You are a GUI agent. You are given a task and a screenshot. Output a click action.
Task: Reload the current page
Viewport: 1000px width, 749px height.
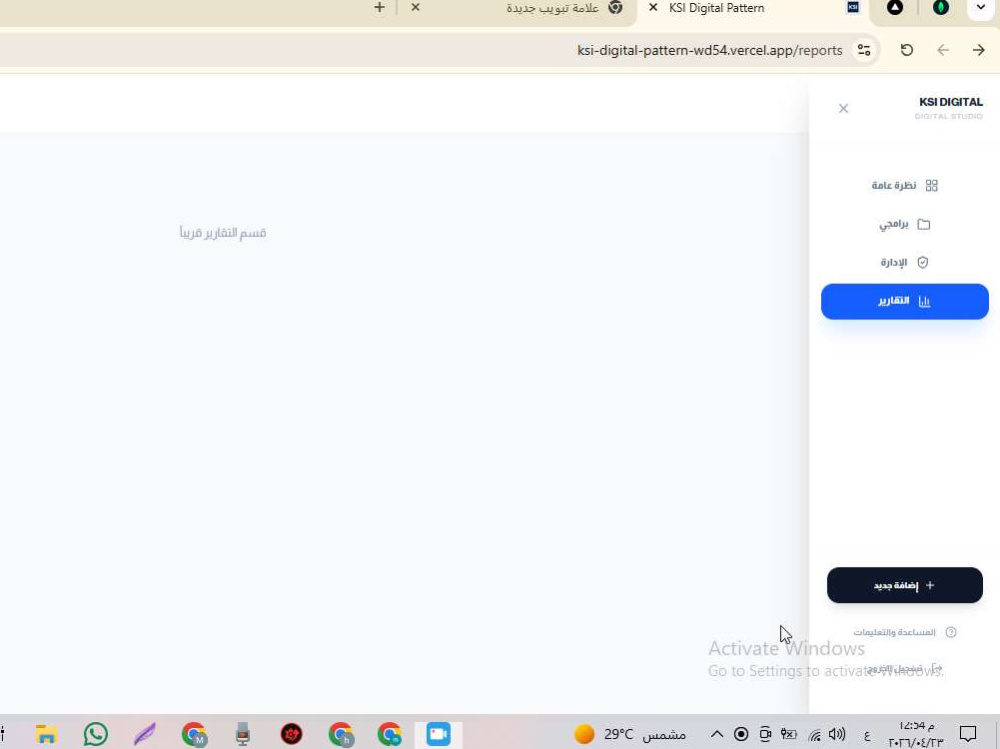(906, 50)
